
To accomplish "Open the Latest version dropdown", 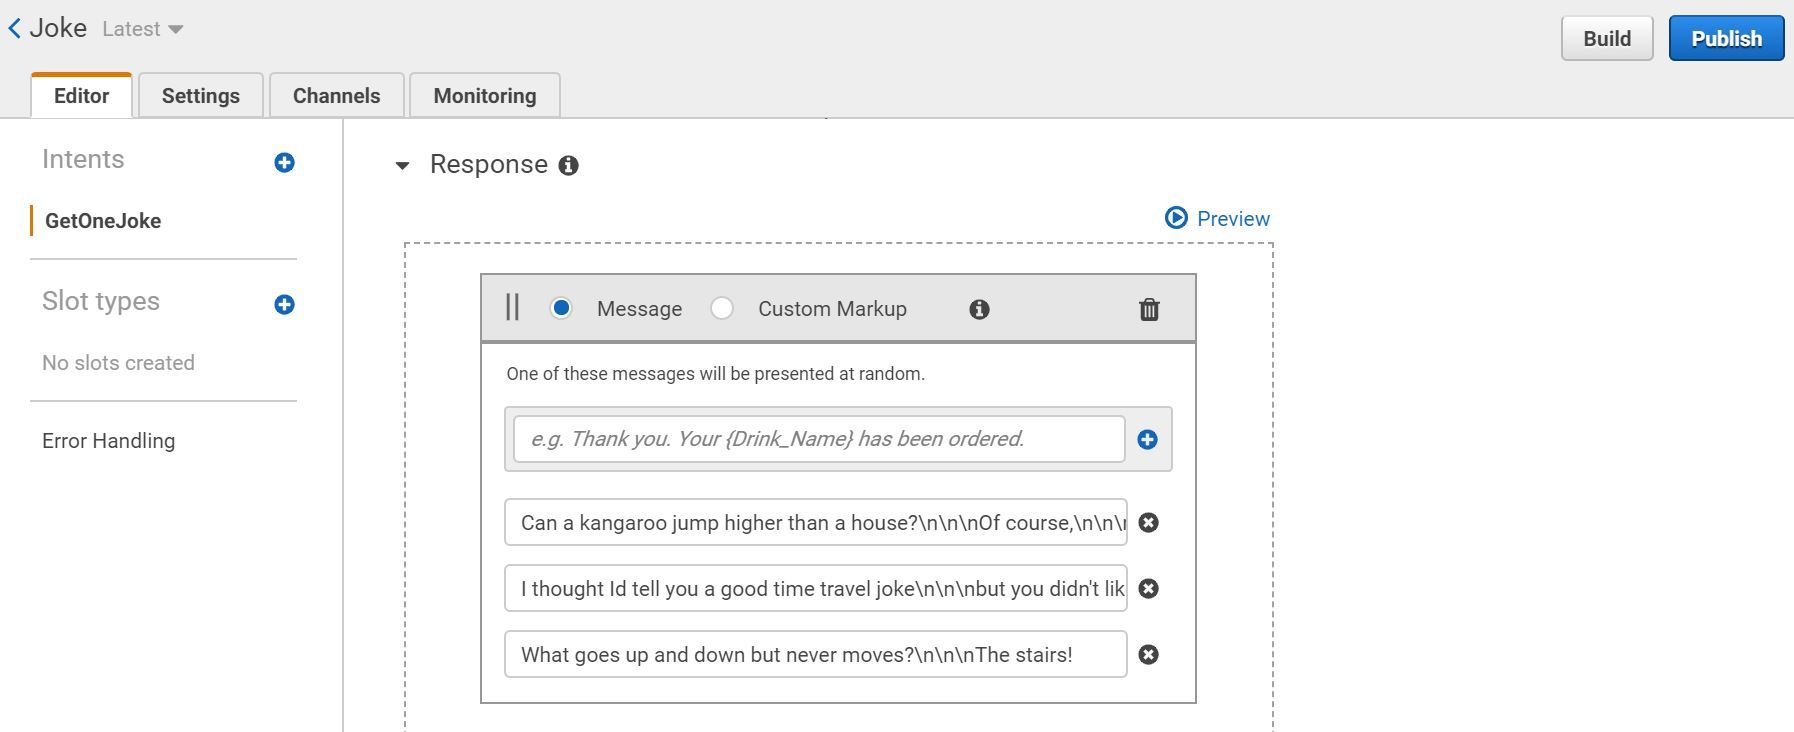I will pos(142,29).
